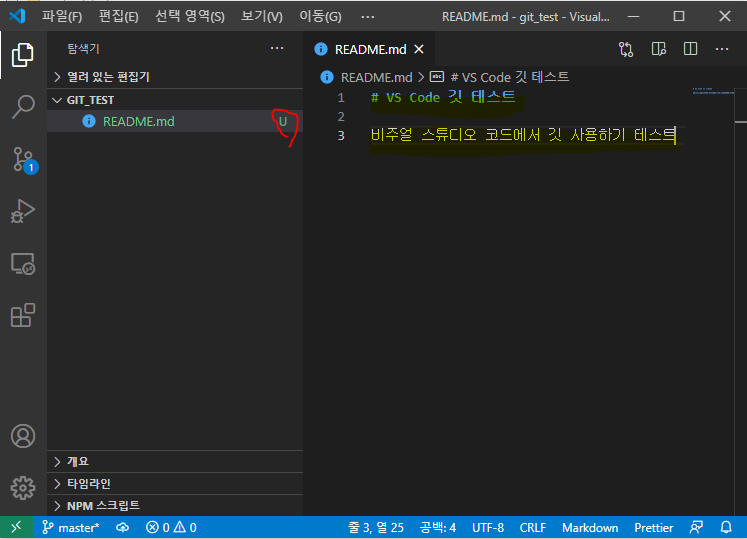The image size is (747, 539).
Task: Click the 탐색기 panel title
Action: click(x=83, y=48)
